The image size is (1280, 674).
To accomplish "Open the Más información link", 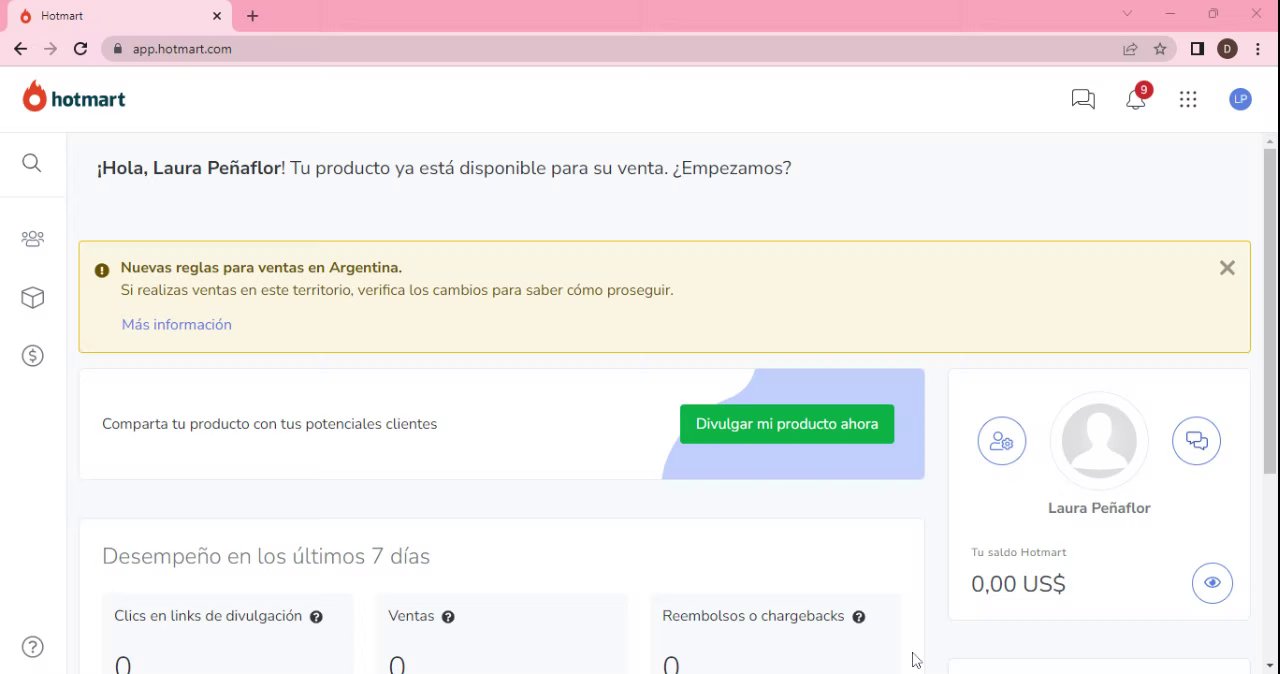I will (176, 324).
